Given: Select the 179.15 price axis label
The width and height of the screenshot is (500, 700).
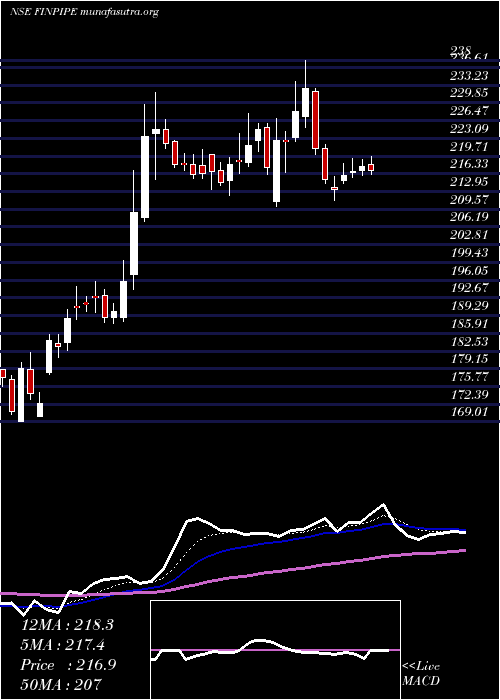Looking at the screenshot, I should [469, 359].
